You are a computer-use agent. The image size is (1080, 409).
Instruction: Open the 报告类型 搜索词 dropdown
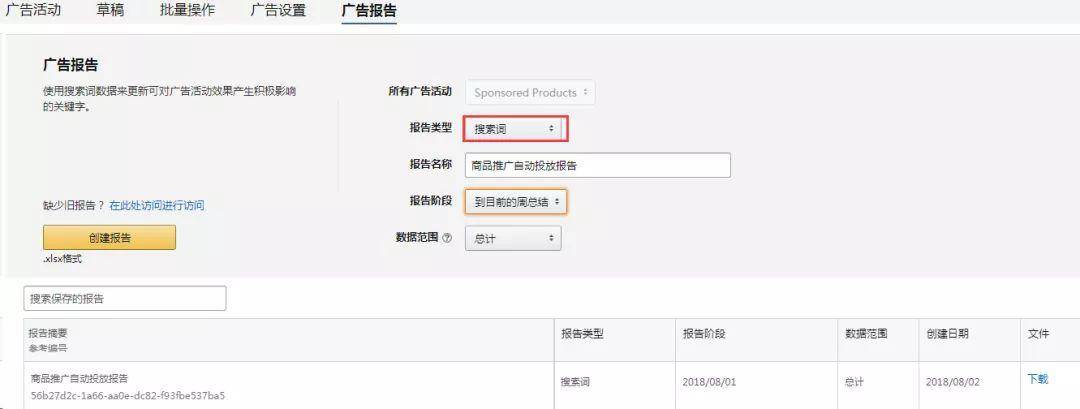click(x=513, y=129)
